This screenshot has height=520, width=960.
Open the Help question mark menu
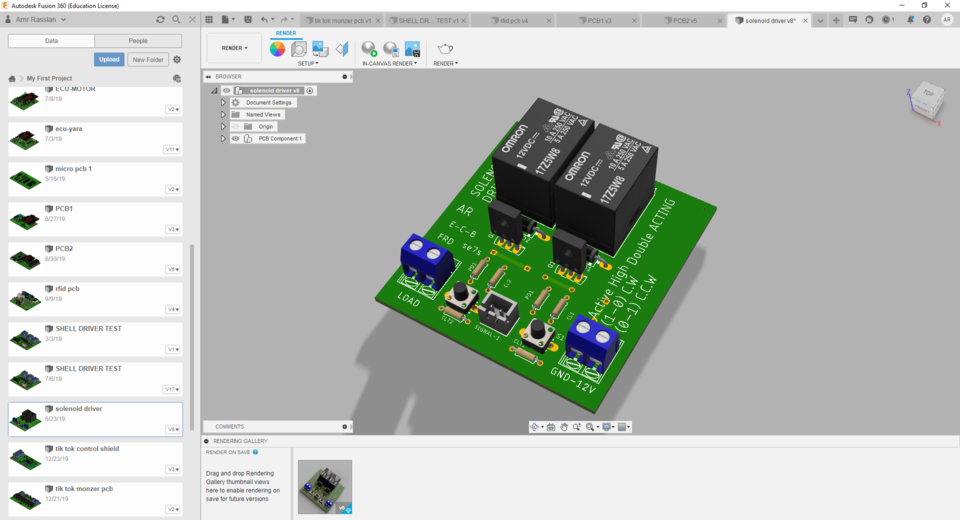click(927, 20)
